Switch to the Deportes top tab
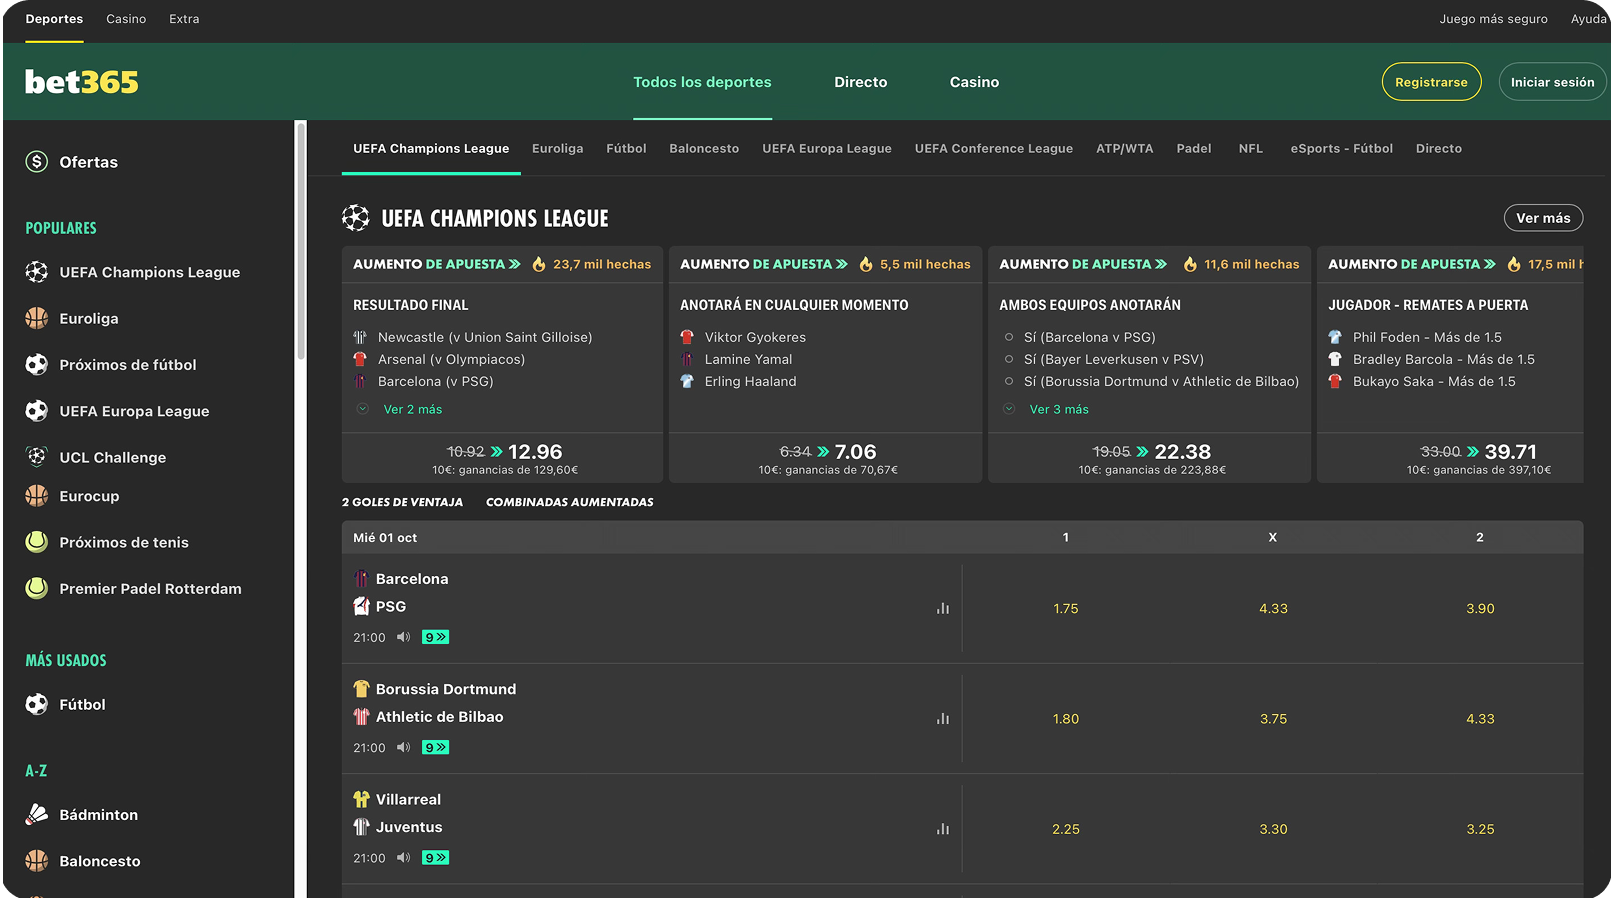 coord(54,19)
